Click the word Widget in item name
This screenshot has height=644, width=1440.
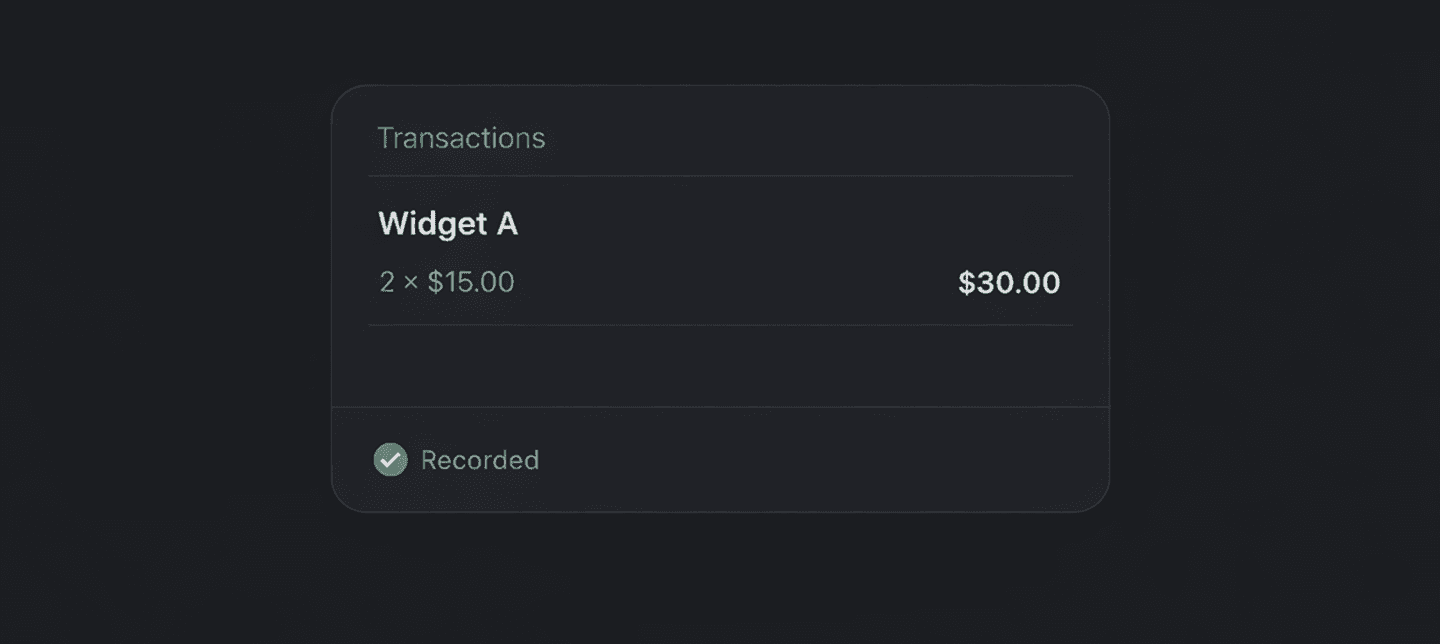click(x=432, y=224)
